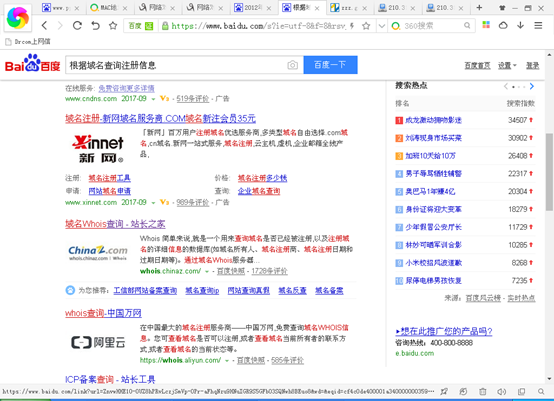Go to next hot-search page arrow
The height and width of the screenshot is (401, 554).
tap(532, 86)
